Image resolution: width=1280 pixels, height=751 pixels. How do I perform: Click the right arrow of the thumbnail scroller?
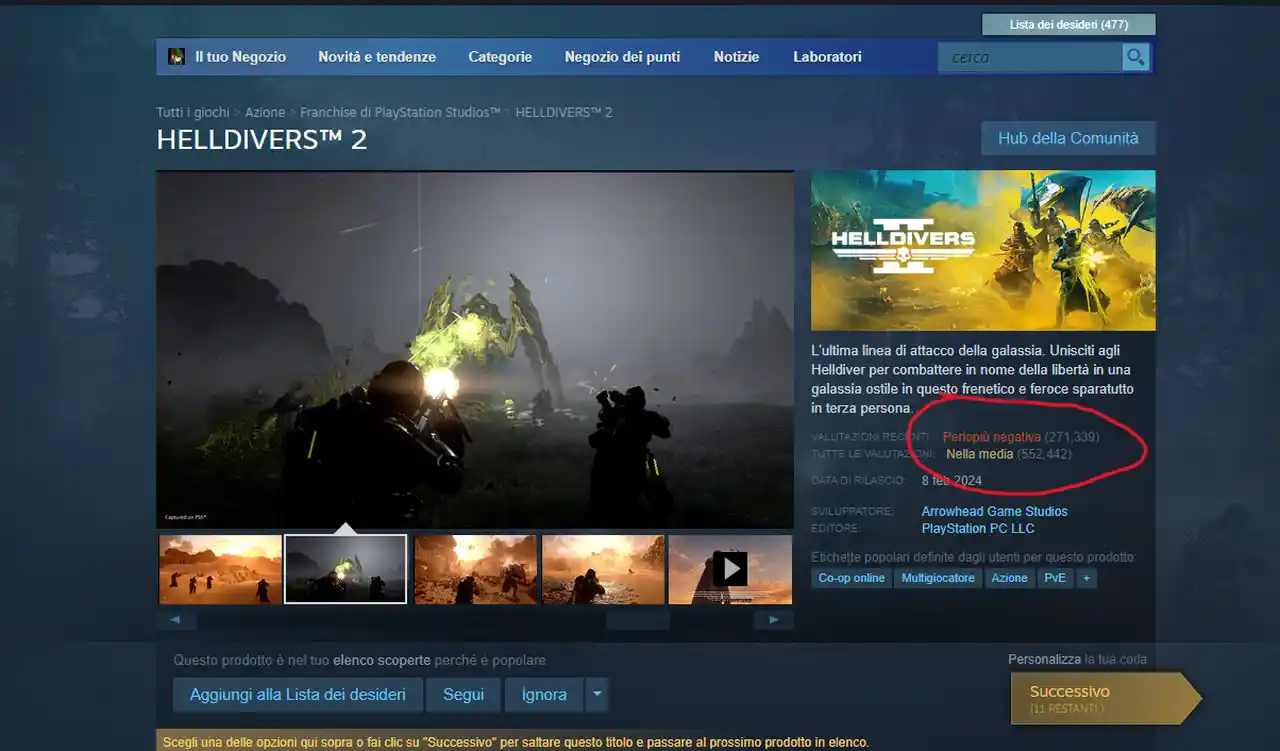tap(773, 620)
